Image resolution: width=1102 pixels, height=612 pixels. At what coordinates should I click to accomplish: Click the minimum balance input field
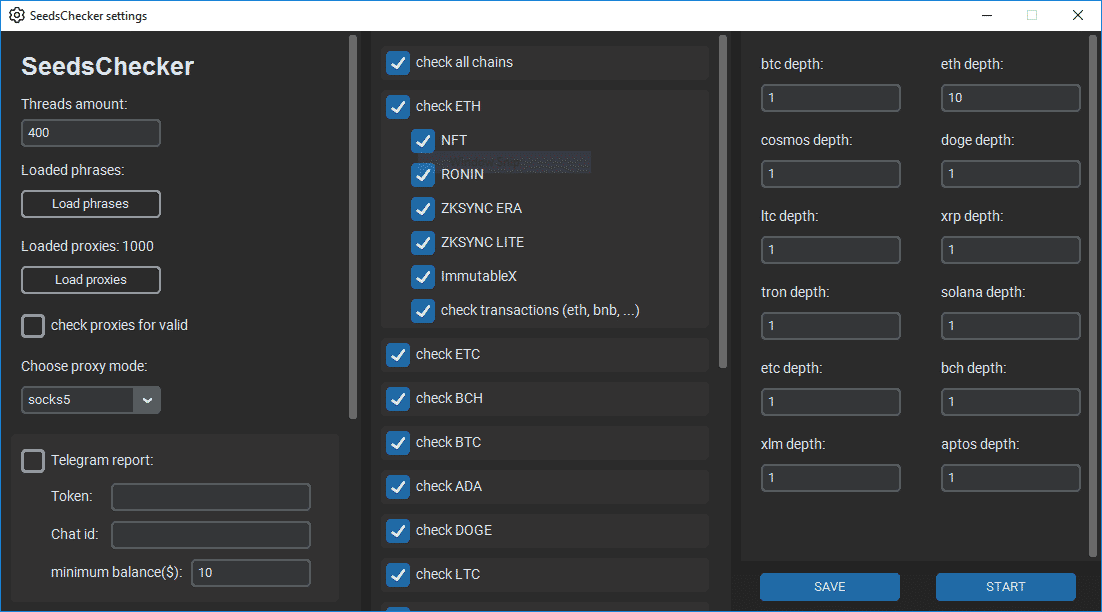250,573
